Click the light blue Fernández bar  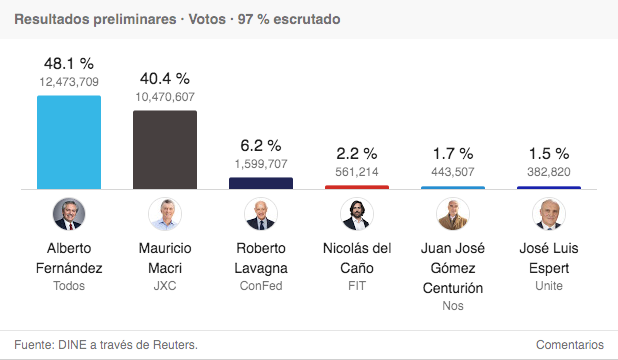pos(69,142)
